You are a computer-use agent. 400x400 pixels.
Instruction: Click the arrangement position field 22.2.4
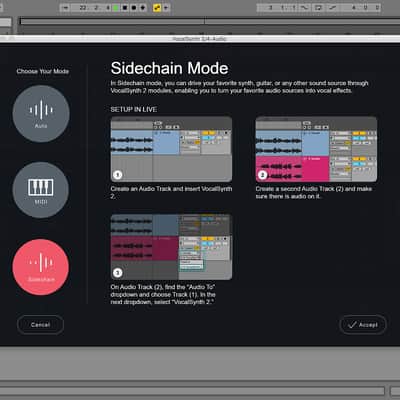point(91,8)
